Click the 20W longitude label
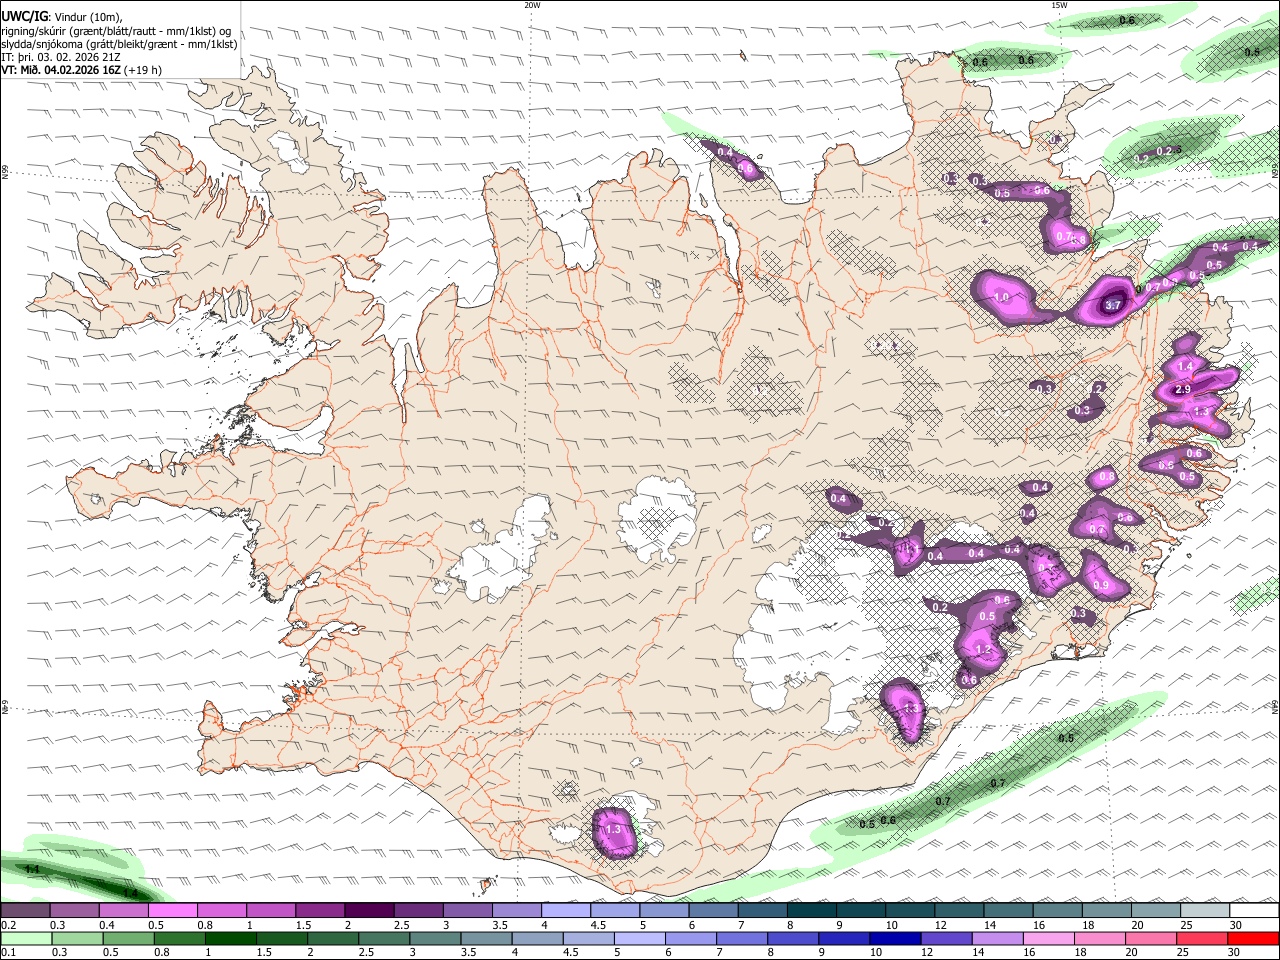Viewport: 1280px width, 960px height. point(532,5)
